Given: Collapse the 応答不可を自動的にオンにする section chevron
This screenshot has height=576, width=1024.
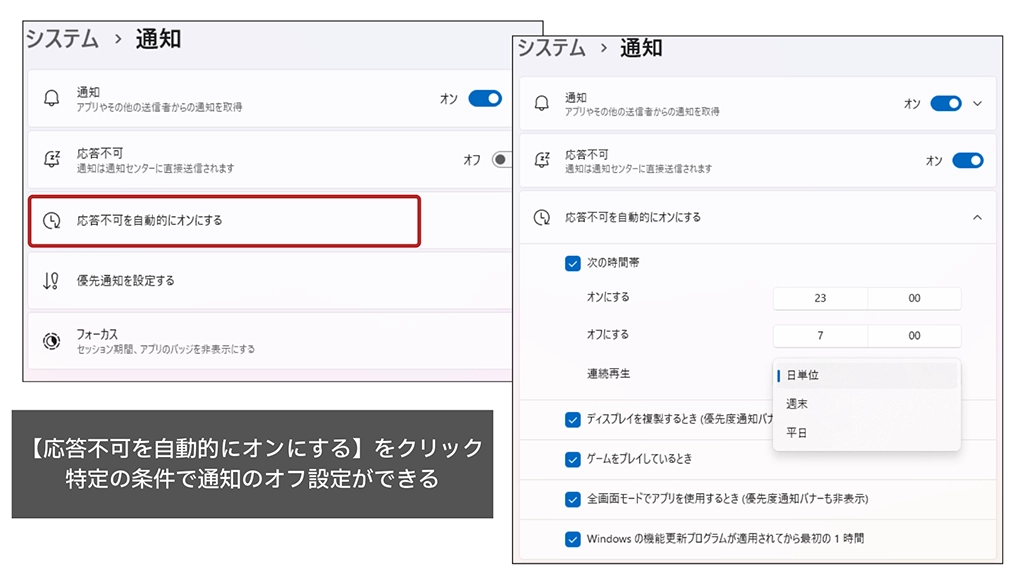Looking at the screenshot, I should [977, 217].
